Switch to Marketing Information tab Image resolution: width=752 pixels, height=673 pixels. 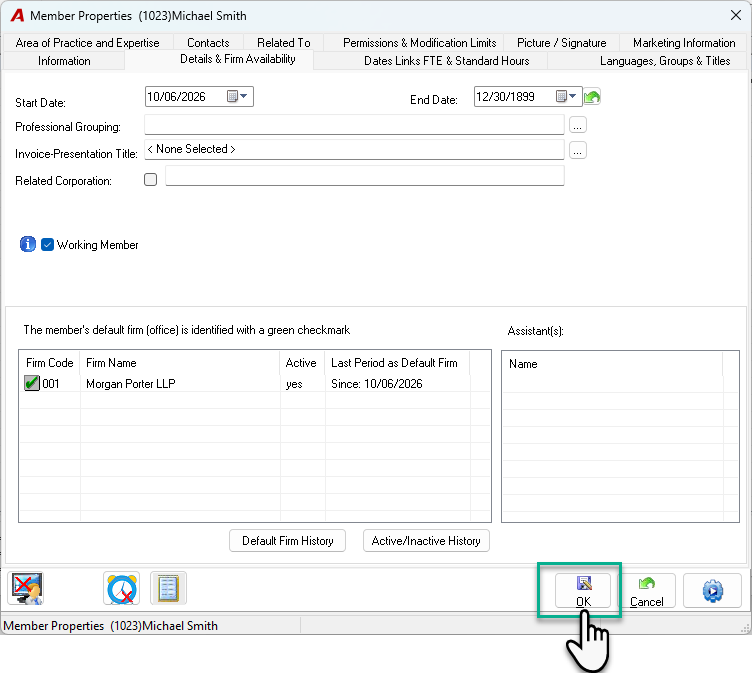click(x=684, y=43)
